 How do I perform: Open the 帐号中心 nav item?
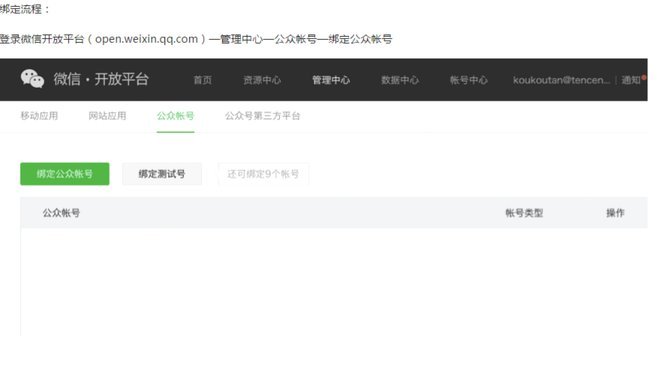pos(468,80)
